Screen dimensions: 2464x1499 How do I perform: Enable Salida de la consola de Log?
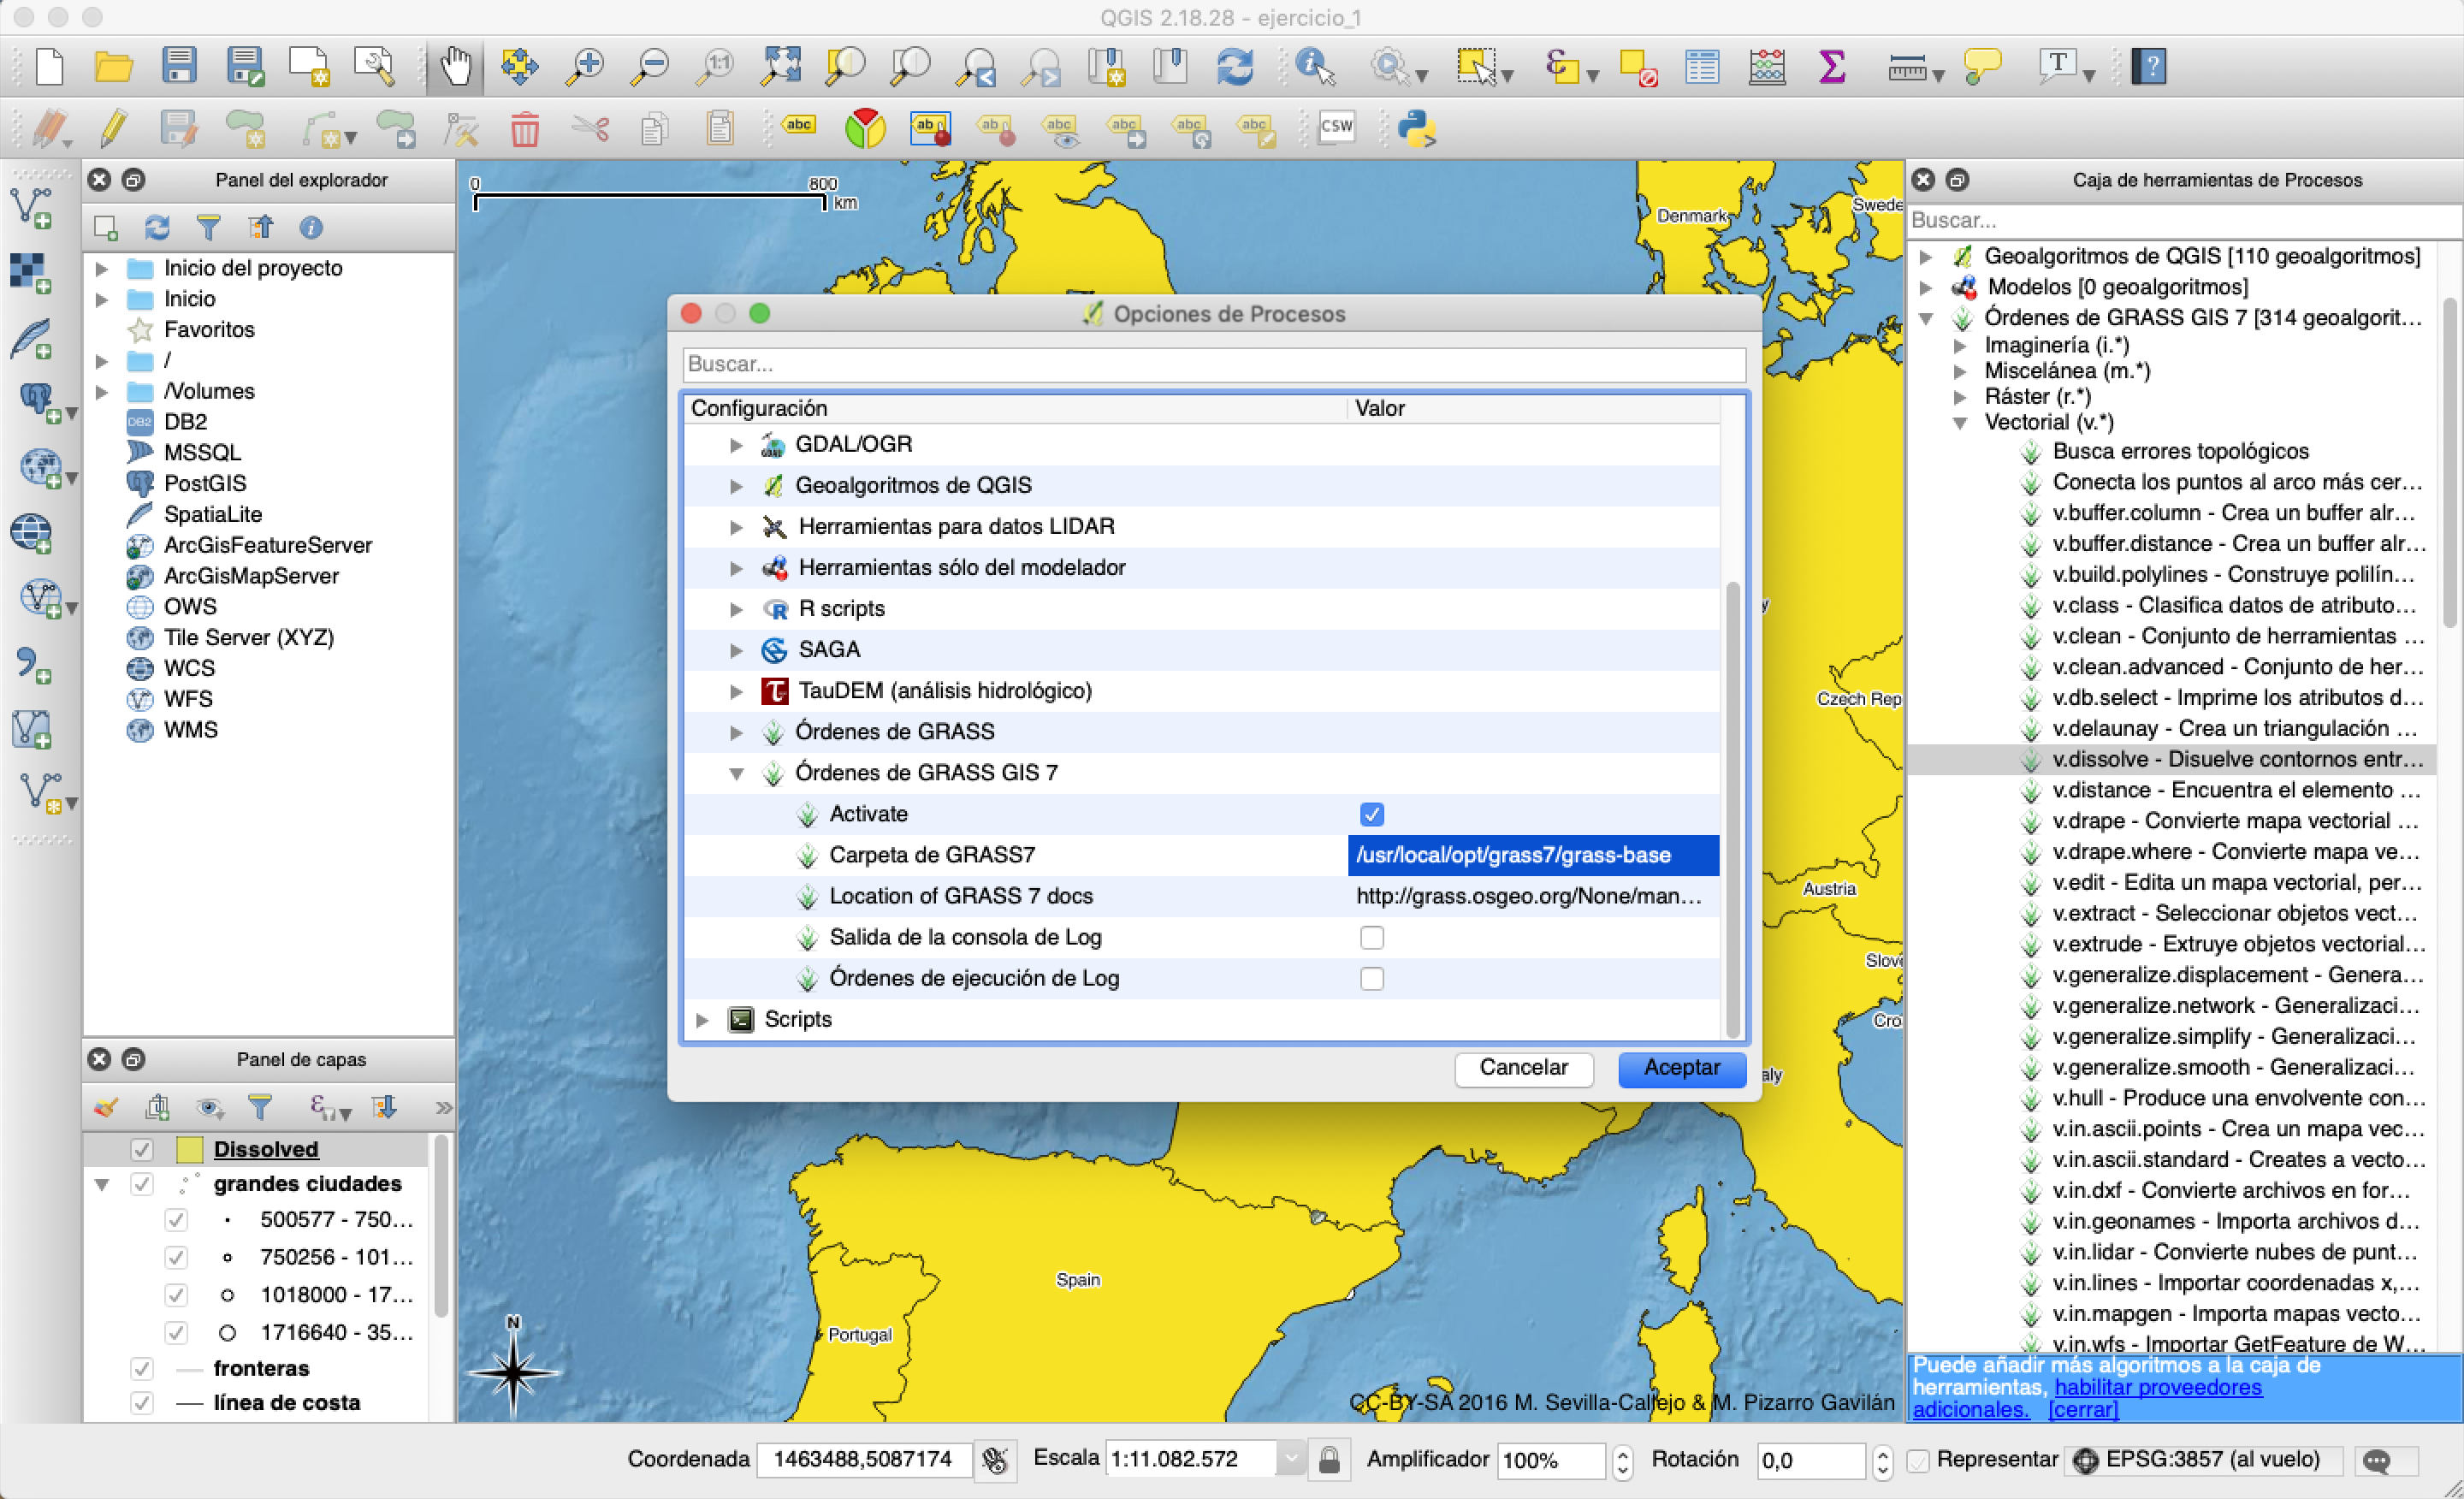pyautogui.click(x=1372, y=937)
